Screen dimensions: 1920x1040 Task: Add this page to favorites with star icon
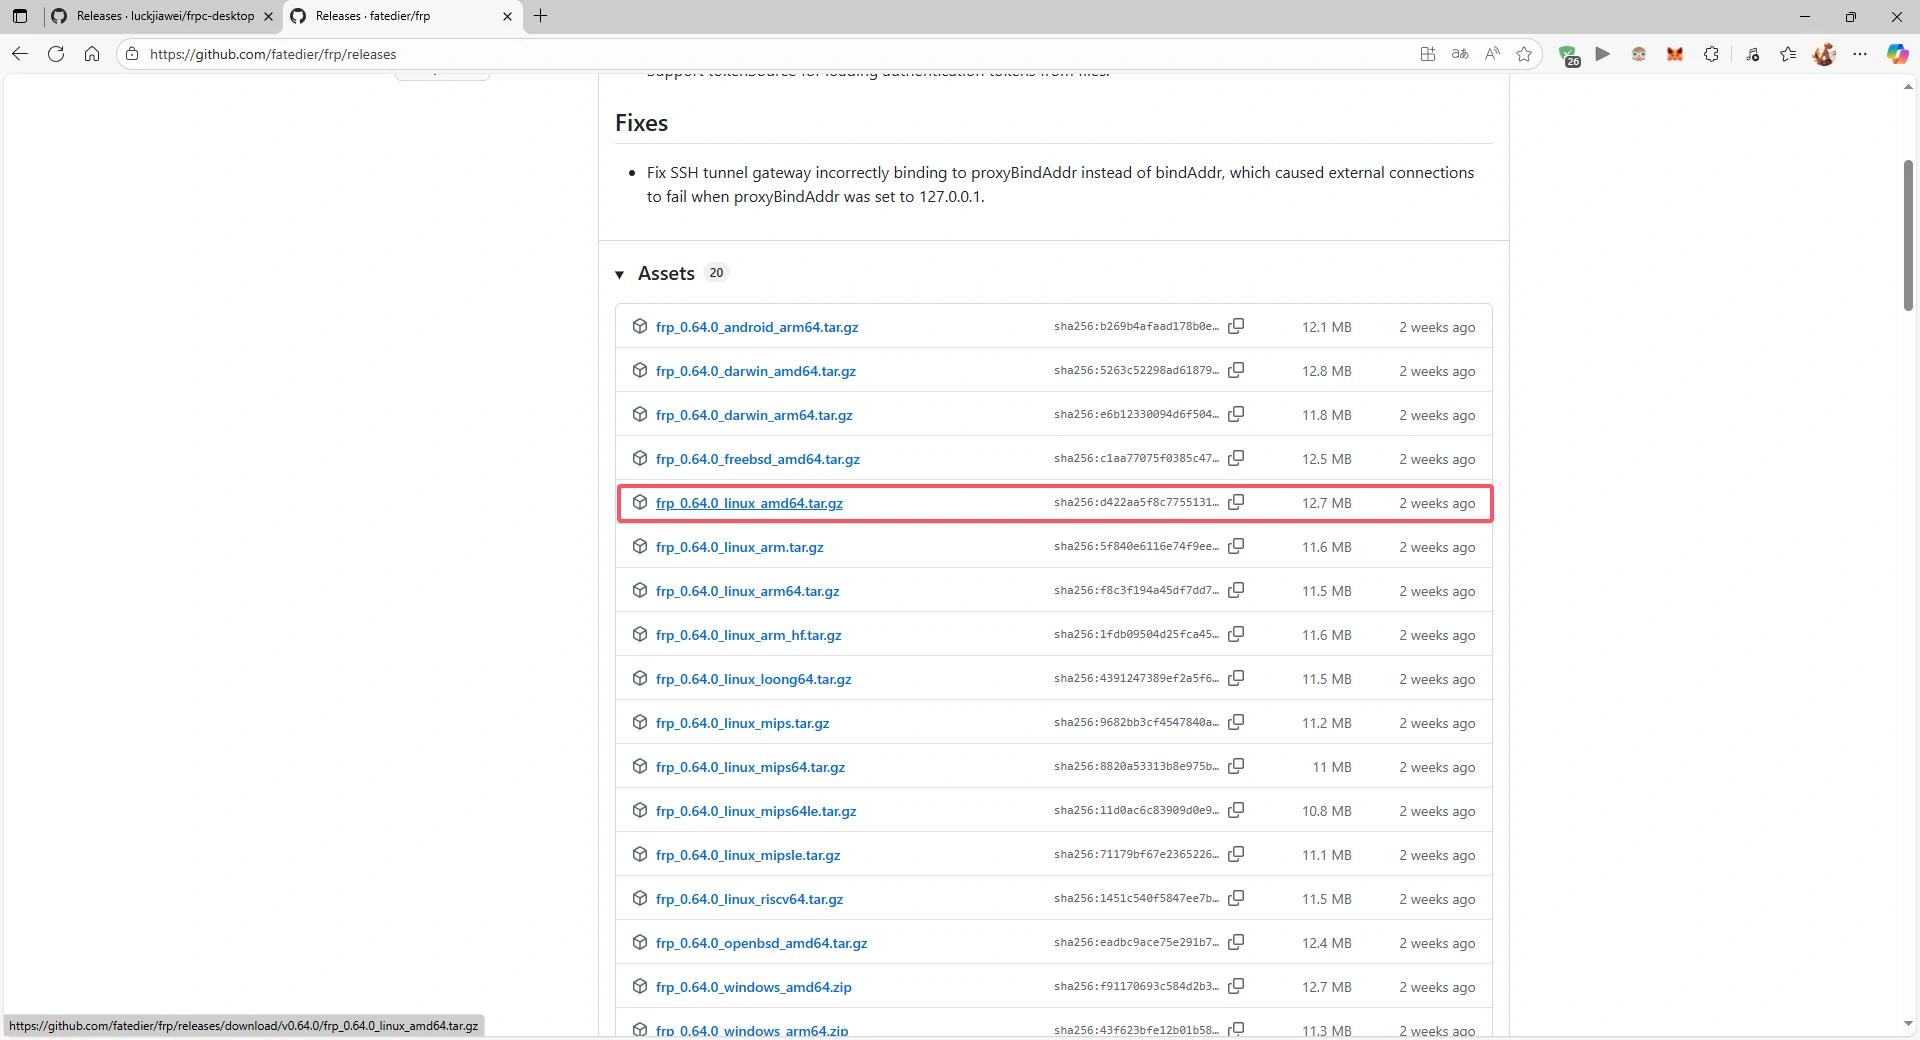point(1524,54)
